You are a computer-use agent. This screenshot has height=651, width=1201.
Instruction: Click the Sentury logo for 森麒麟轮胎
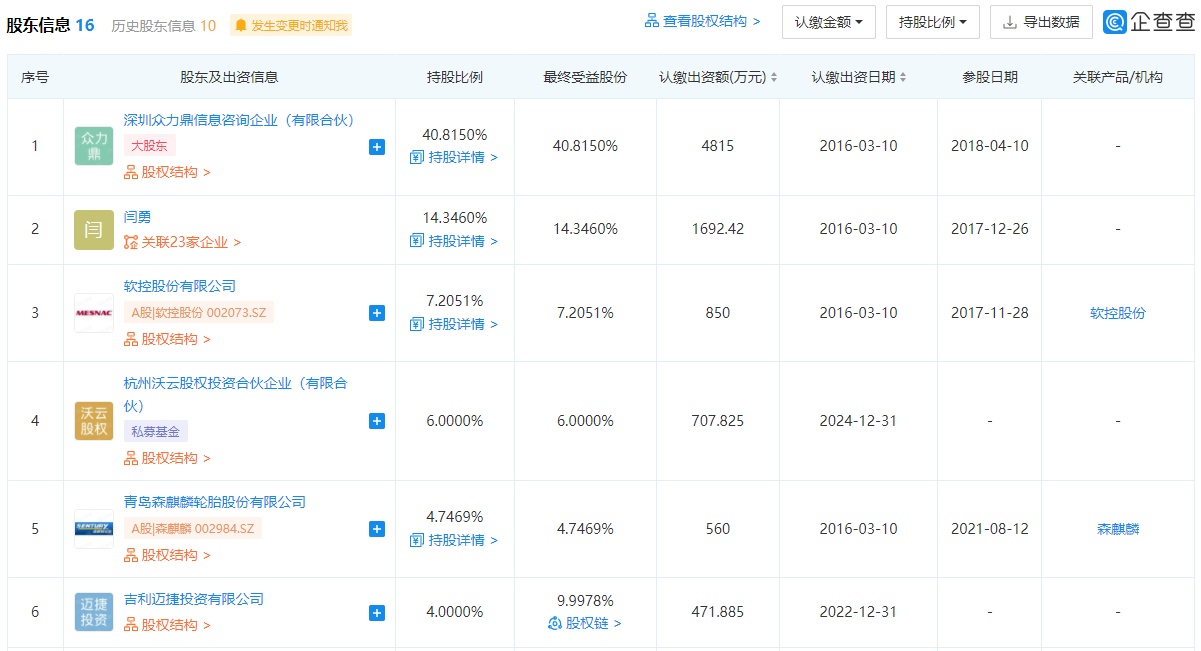(x=94, y=529)
